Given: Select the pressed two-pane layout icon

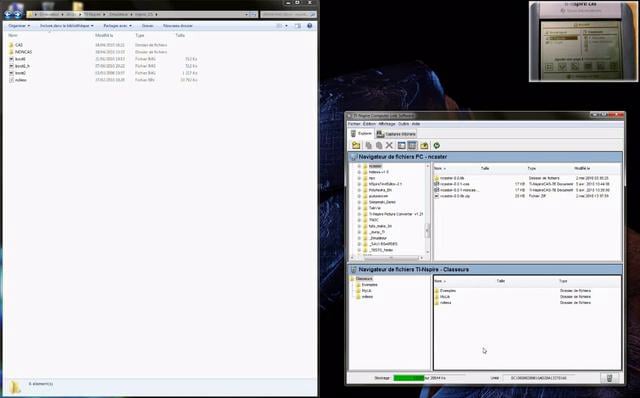Looking at the screenshot, I should coord(412,145).
